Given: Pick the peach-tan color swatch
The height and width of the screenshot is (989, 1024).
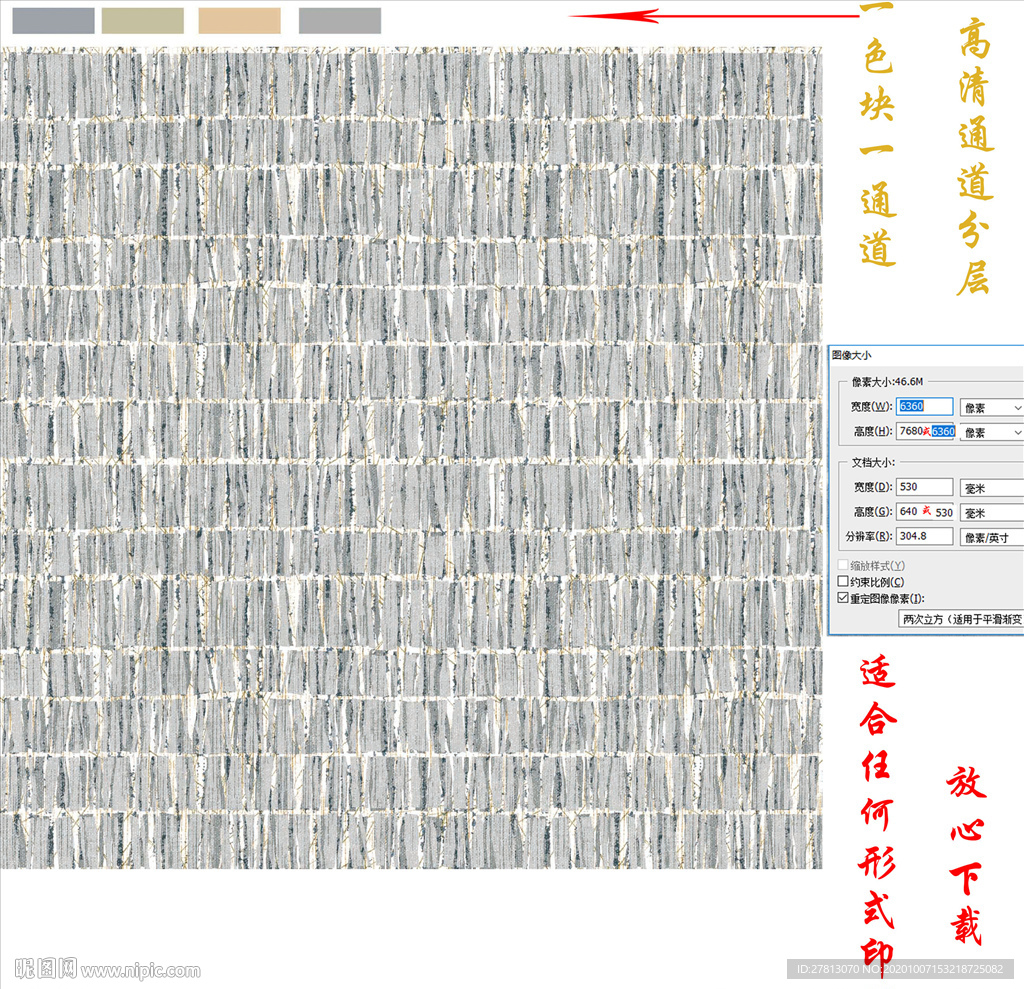Looking at the screenshot, I should pyautogui.click(x=240, y=21).
